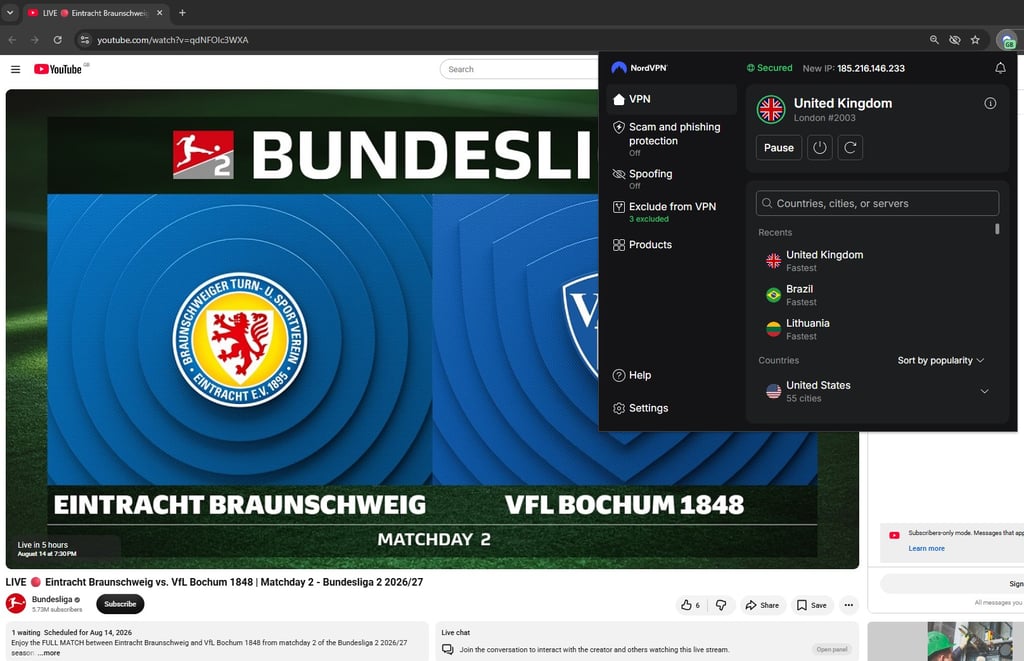Click the United Kingdom flag in connection card
Viewport: 1024px width, 661px height.
[771, 109]
